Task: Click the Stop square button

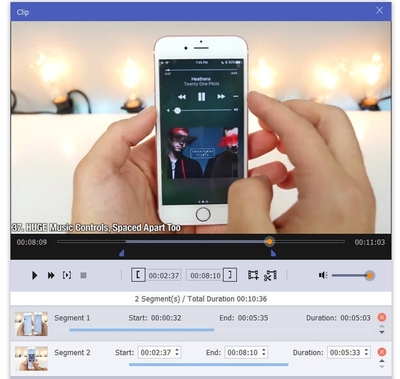Action: [83, 275]
